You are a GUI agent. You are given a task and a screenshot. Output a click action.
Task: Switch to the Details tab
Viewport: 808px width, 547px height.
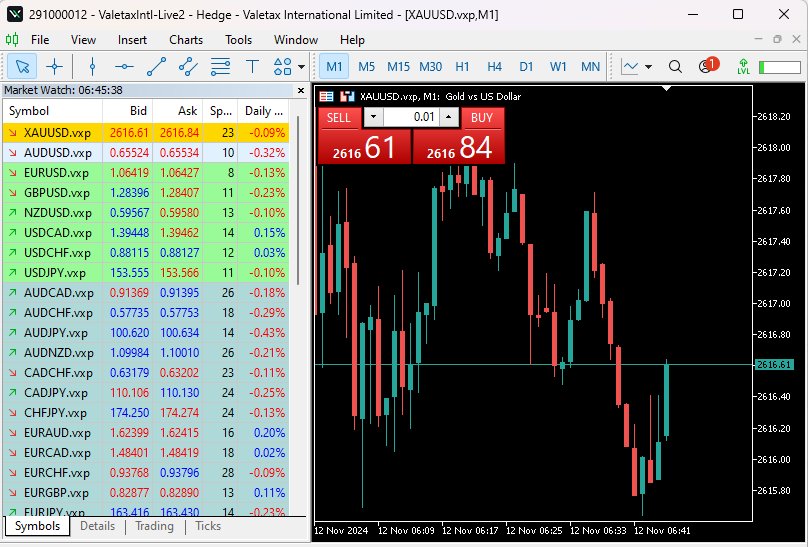97,526
